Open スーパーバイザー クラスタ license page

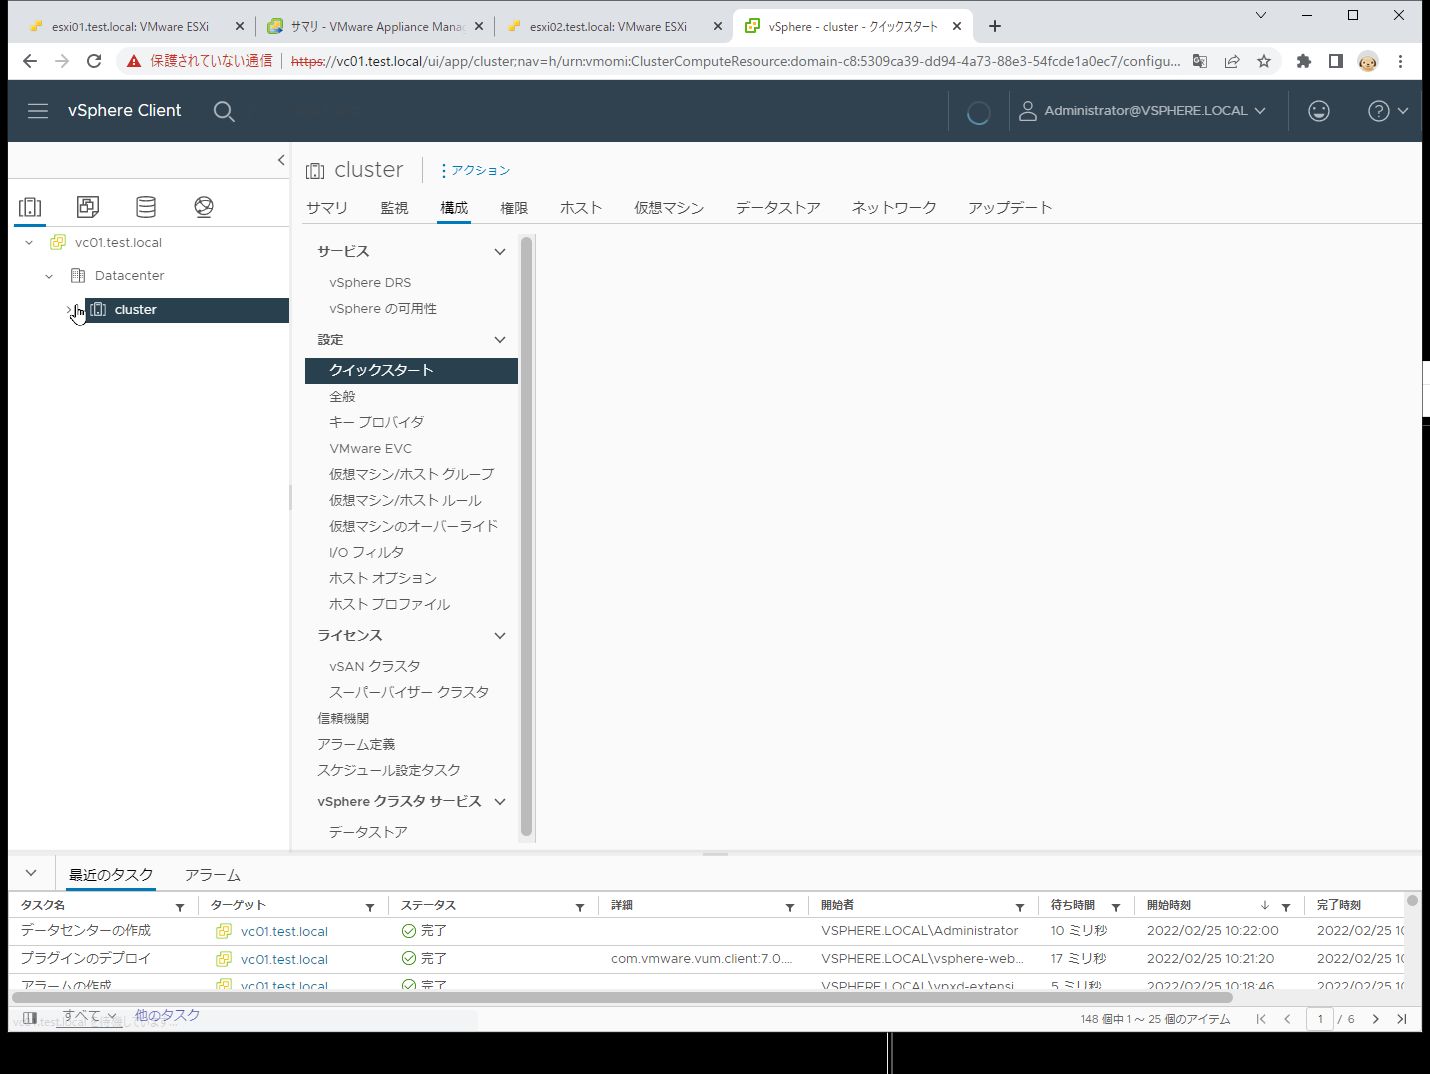click(411, 693)
